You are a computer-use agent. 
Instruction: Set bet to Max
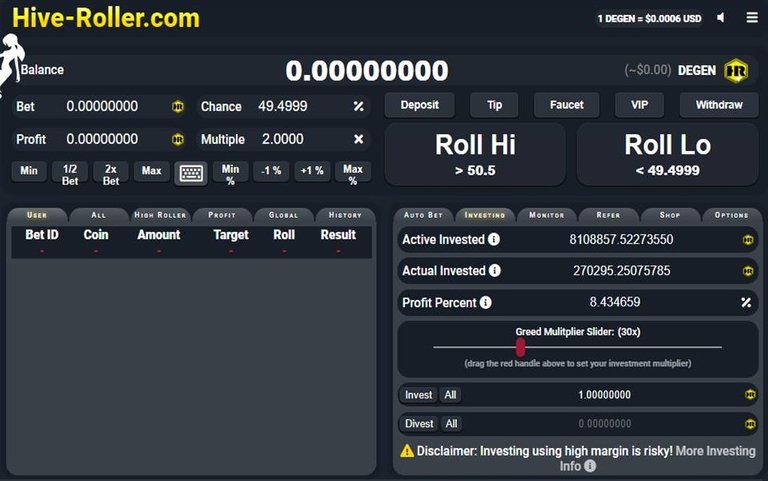(152, 171)
